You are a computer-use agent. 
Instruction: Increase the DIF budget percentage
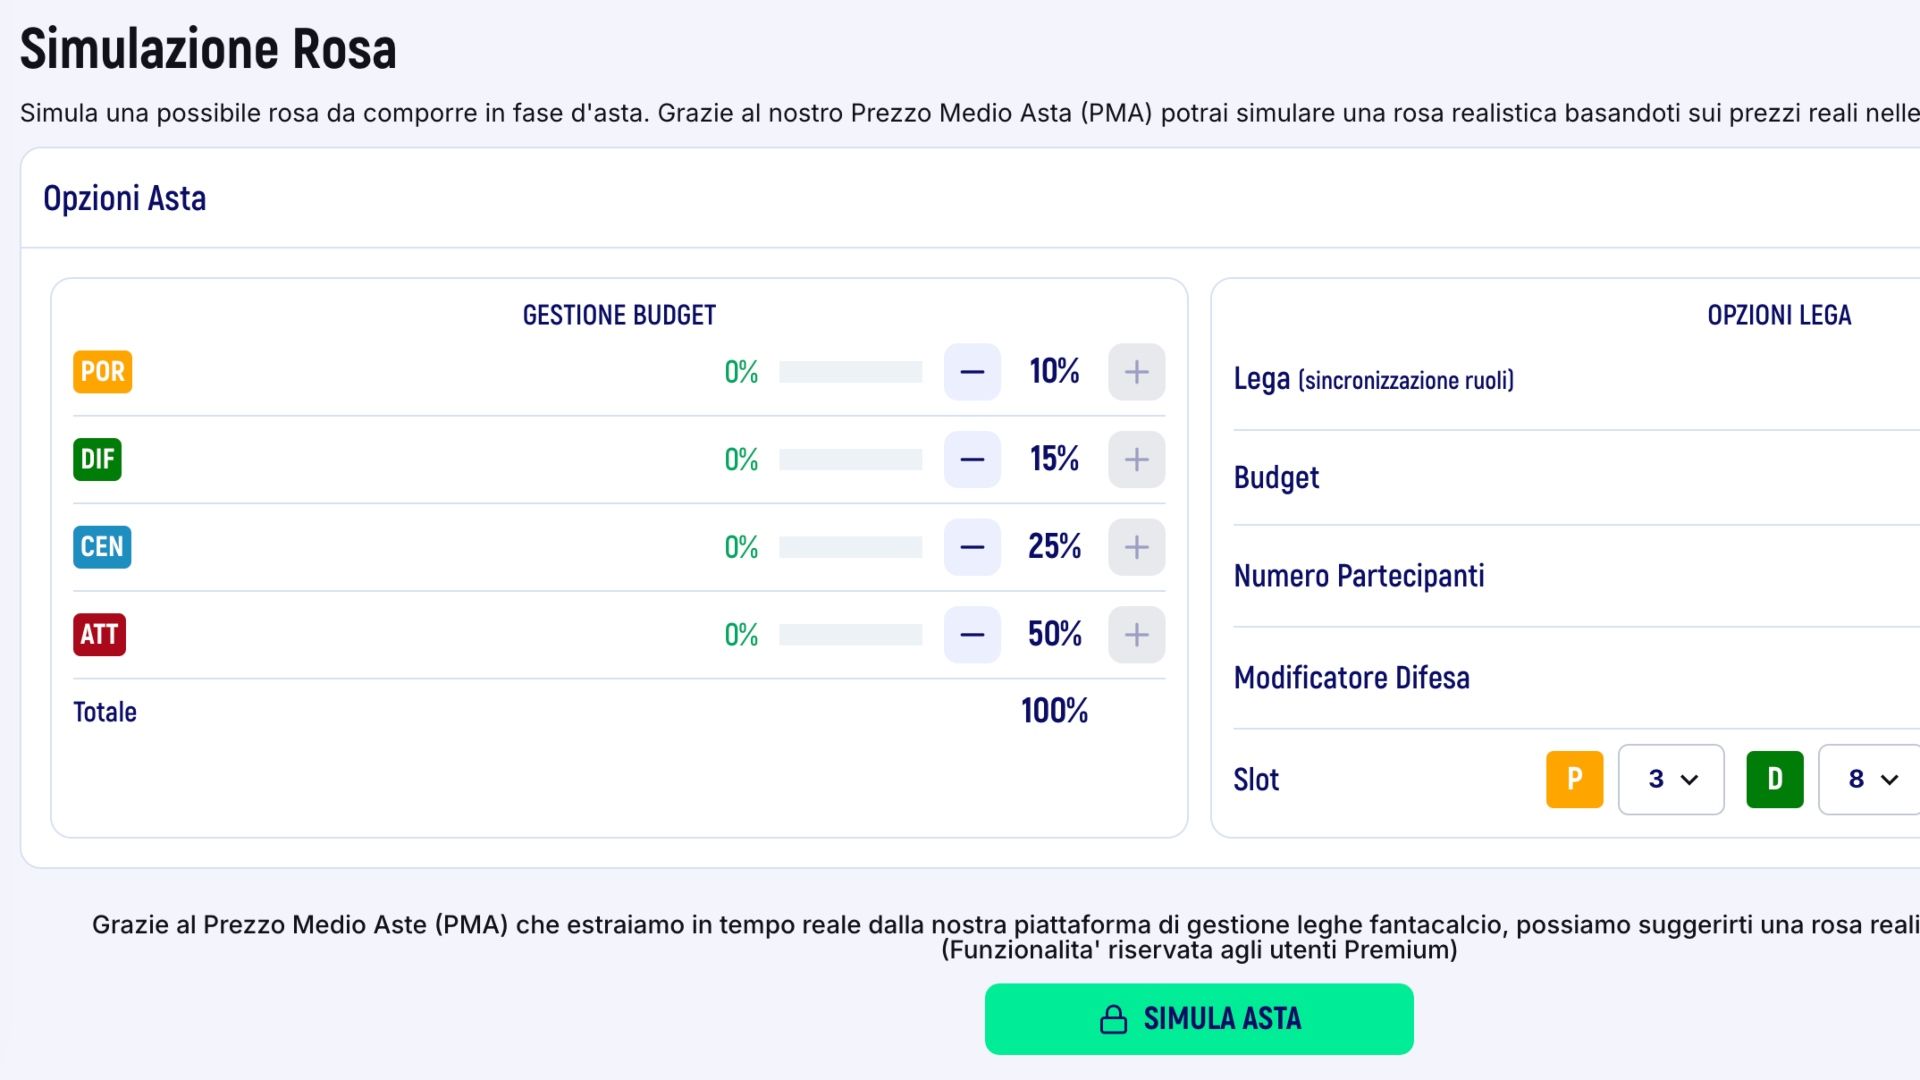[x=1136, y=460]
